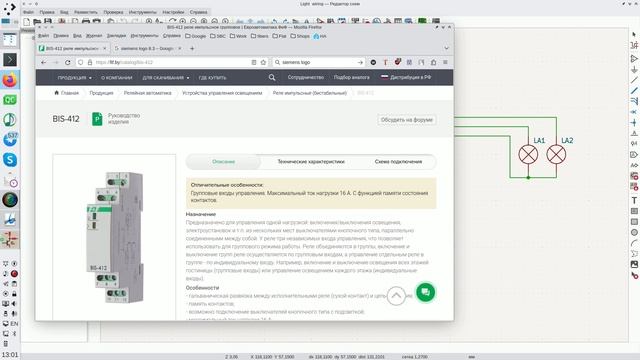This screenshot has height=360, width=640.
Task: Click the ГДЕ КУПИТЬ navbar link
Action: (212, 77)
